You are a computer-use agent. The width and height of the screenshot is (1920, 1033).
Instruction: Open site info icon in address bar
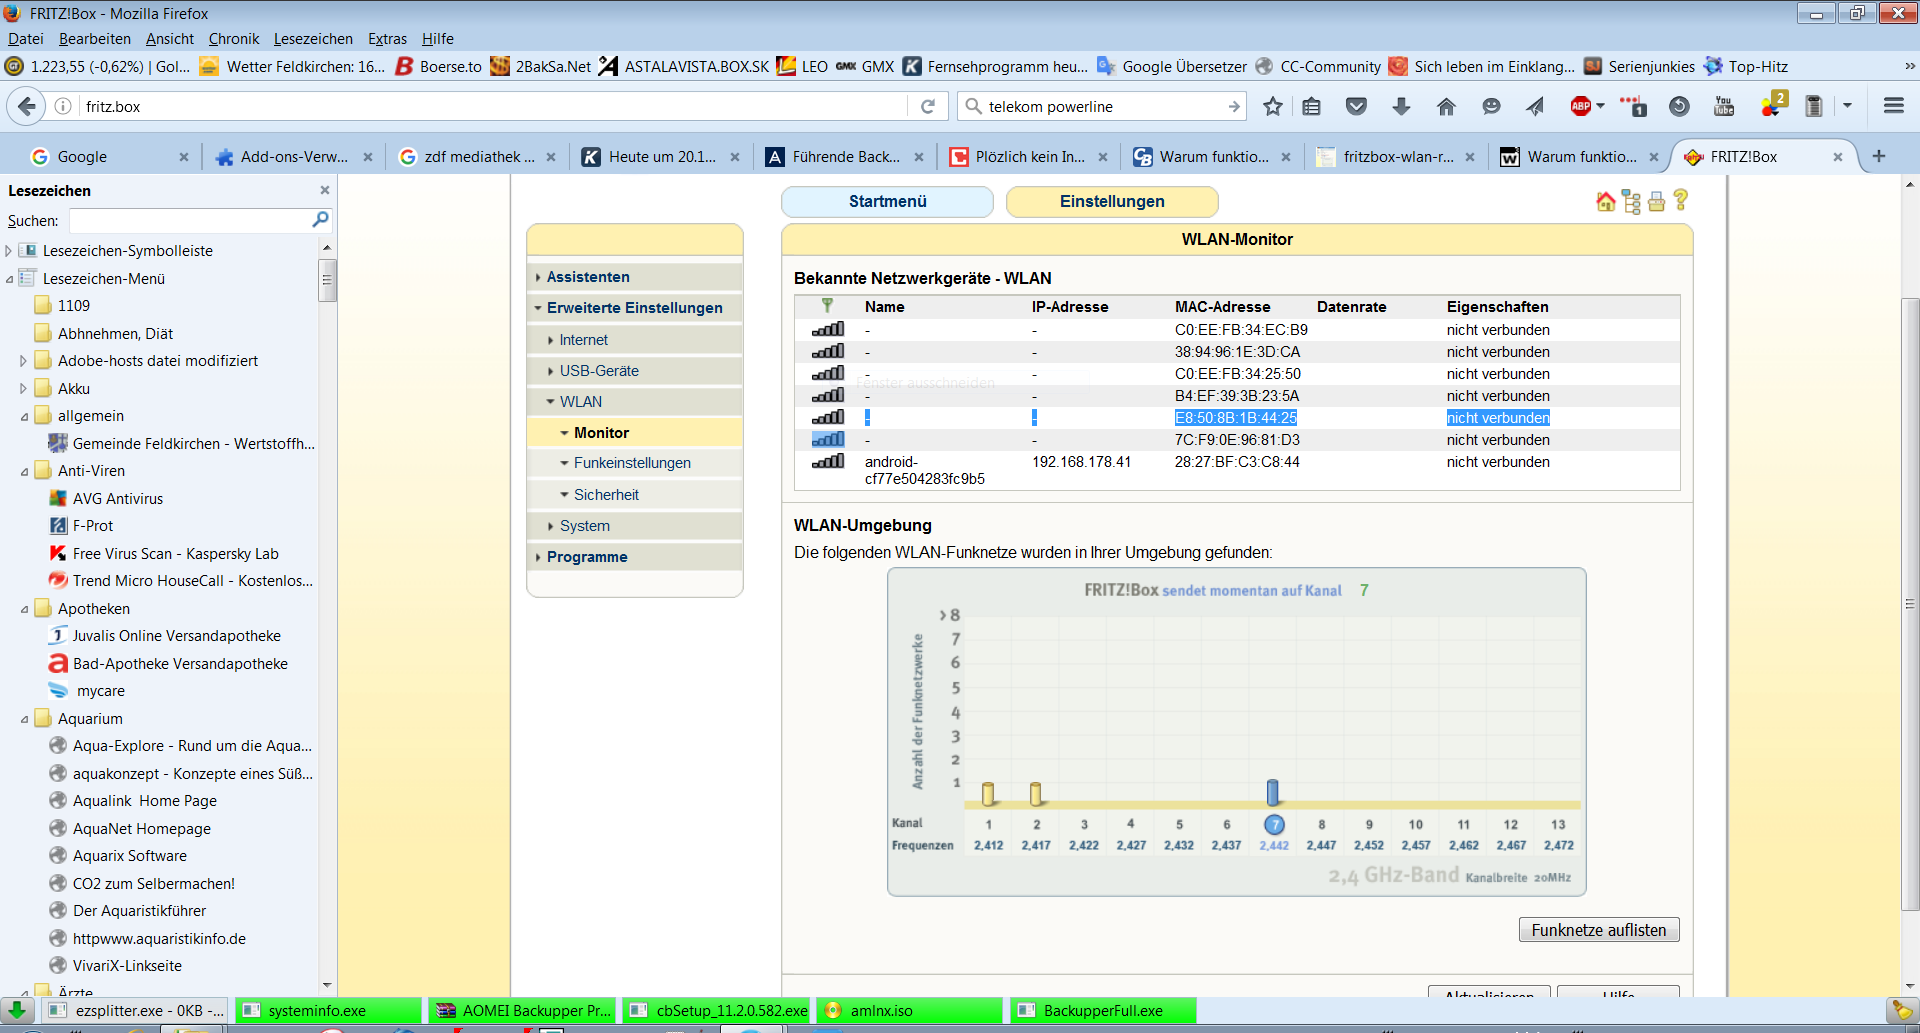point(63,106)
